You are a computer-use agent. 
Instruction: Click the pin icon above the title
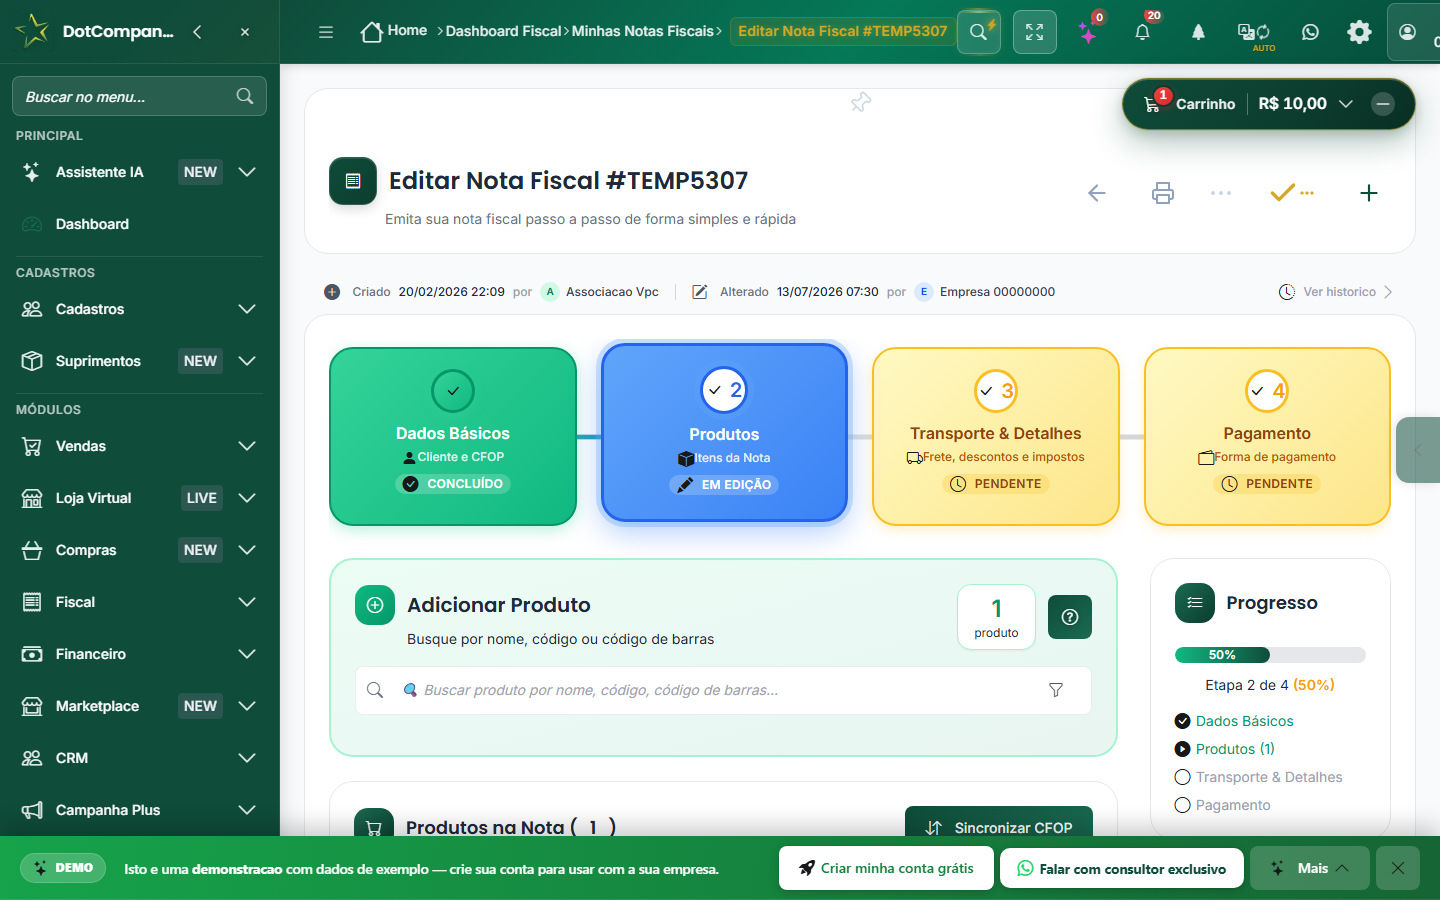[861, 102]
